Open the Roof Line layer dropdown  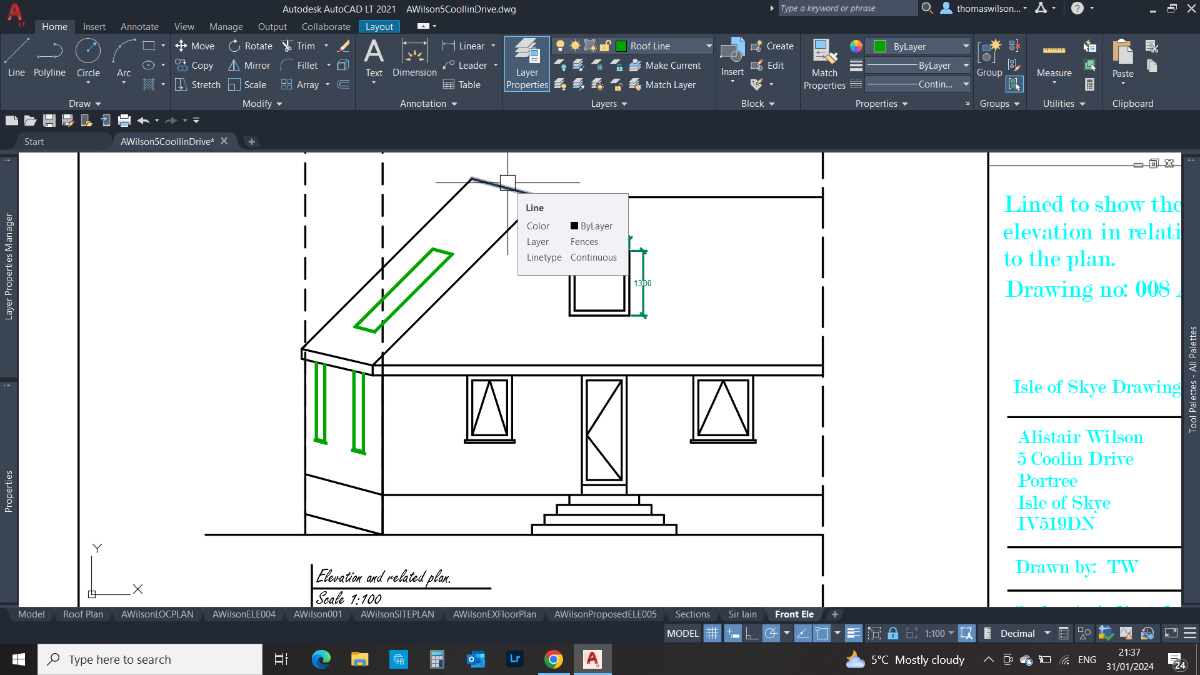tap(664, 46)
